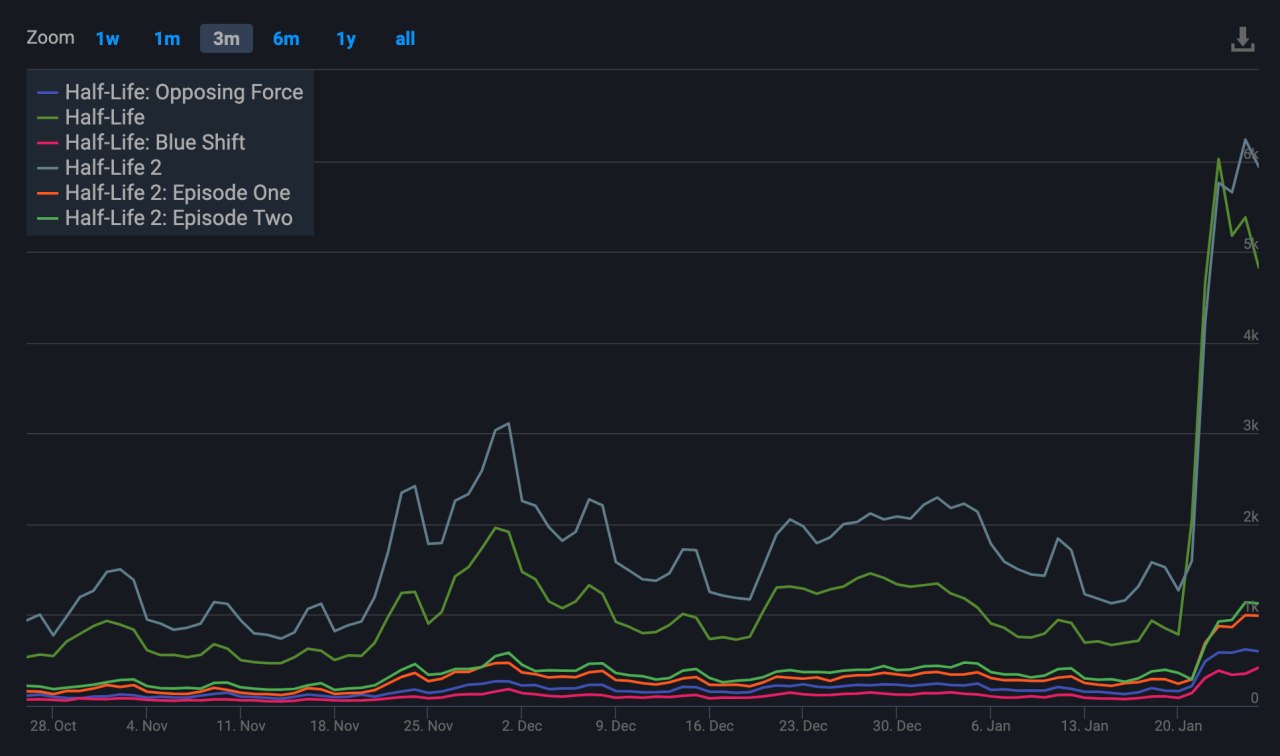Click the 11. Nov axis date label

pyautogui.click(x=240, y=726)
